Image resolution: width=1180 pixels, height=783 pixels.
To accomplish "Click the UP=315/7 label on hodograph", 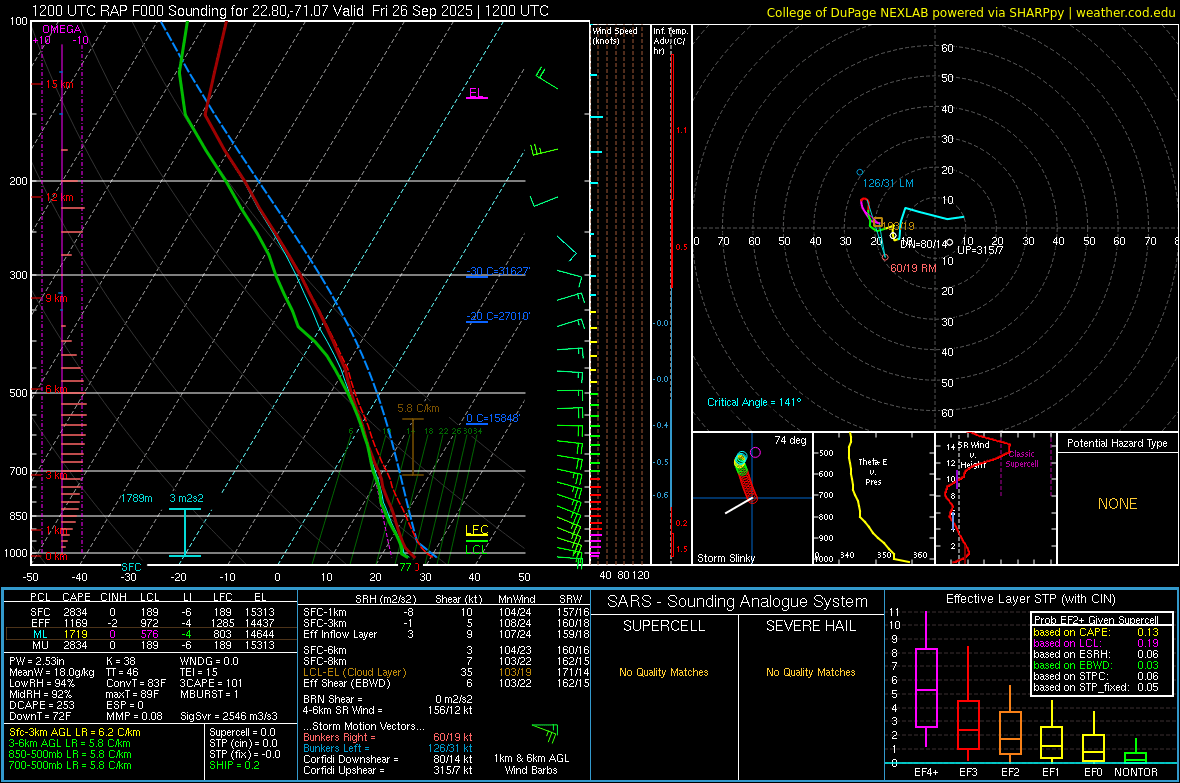I will (x=980, y=250).
